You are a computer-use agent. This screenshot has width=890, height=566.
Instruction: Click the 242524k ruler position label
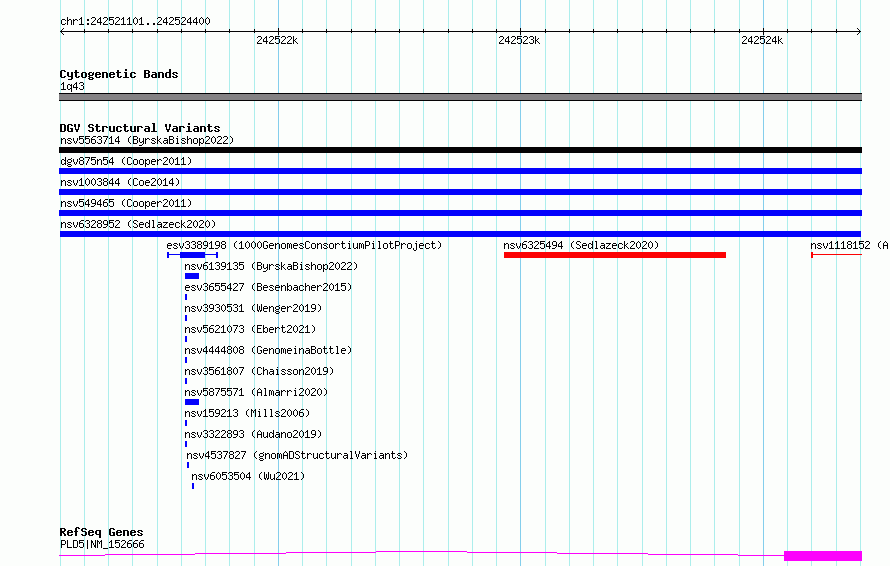point(762,40)
